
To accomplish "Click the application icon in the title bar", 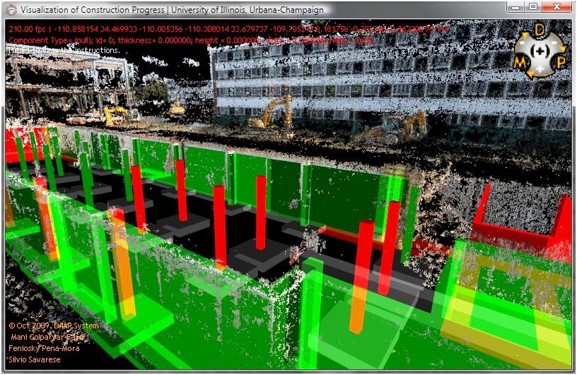I will click(11, 10).
